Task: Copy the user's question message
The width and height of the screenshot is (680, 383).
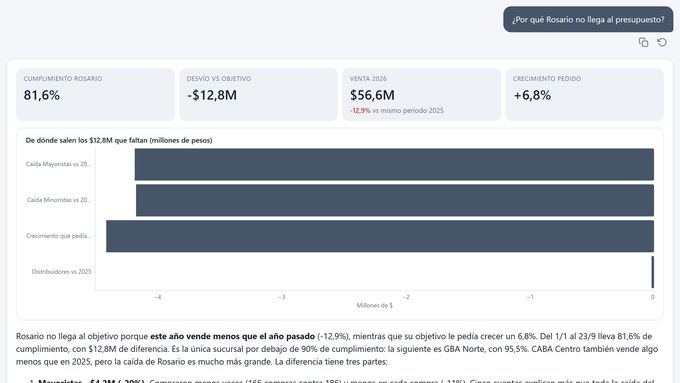Action: [x=643, y=42]
